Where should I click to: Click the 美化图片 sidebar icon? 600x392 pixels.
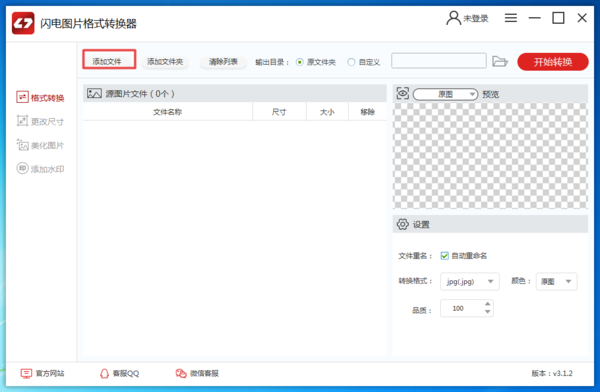[x=22, y=145]
